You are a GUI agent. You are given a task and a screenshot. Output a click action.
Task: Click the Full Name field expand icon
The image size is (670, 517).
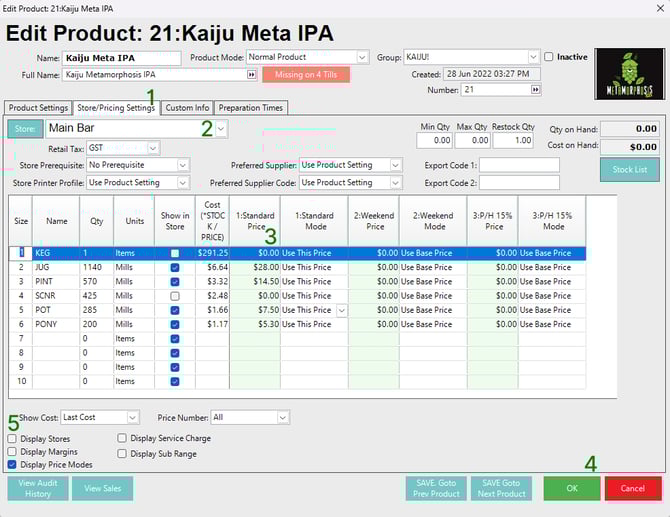(251, 75)
